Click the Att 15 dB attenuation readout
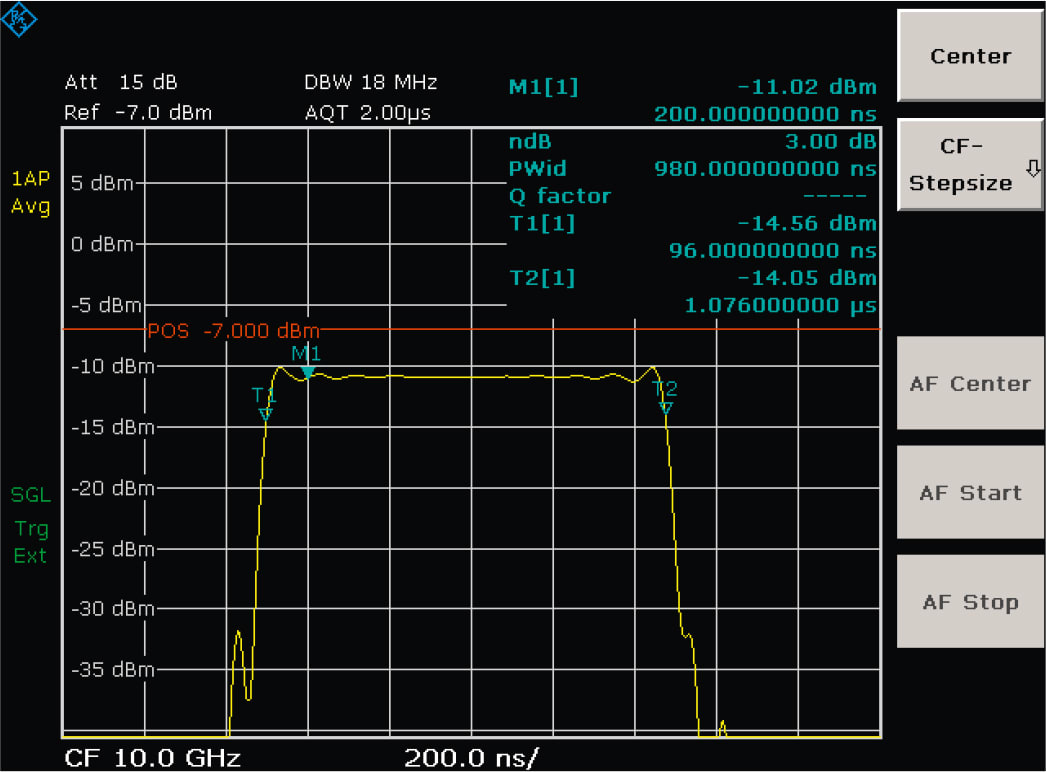The height and width of the screenshot is (772, 1046). (x=120, y=82)
